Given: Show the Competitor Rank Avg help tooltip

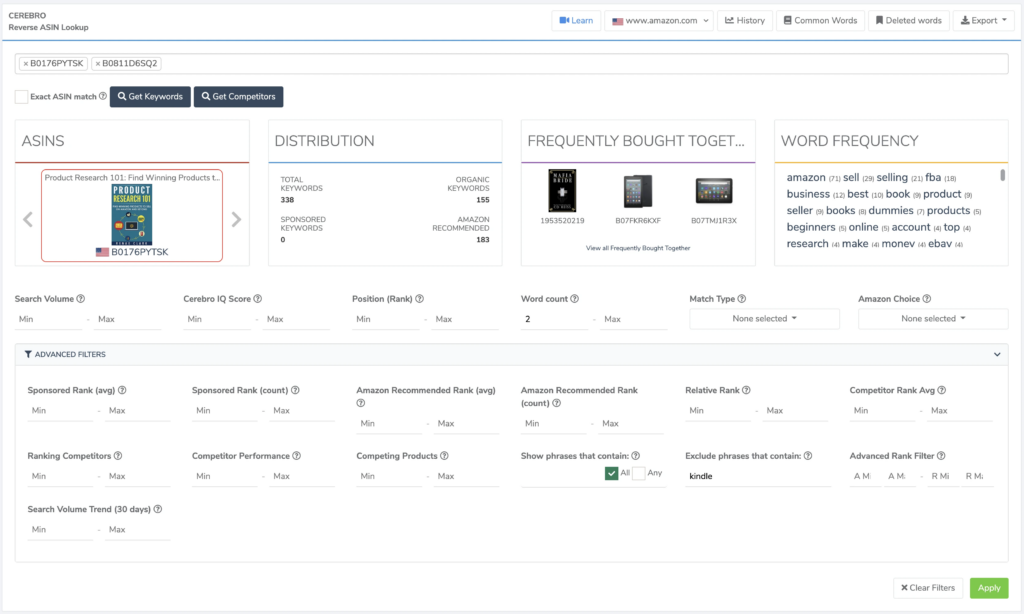Looking at the screenshot, I should click(x=942, y=390).
